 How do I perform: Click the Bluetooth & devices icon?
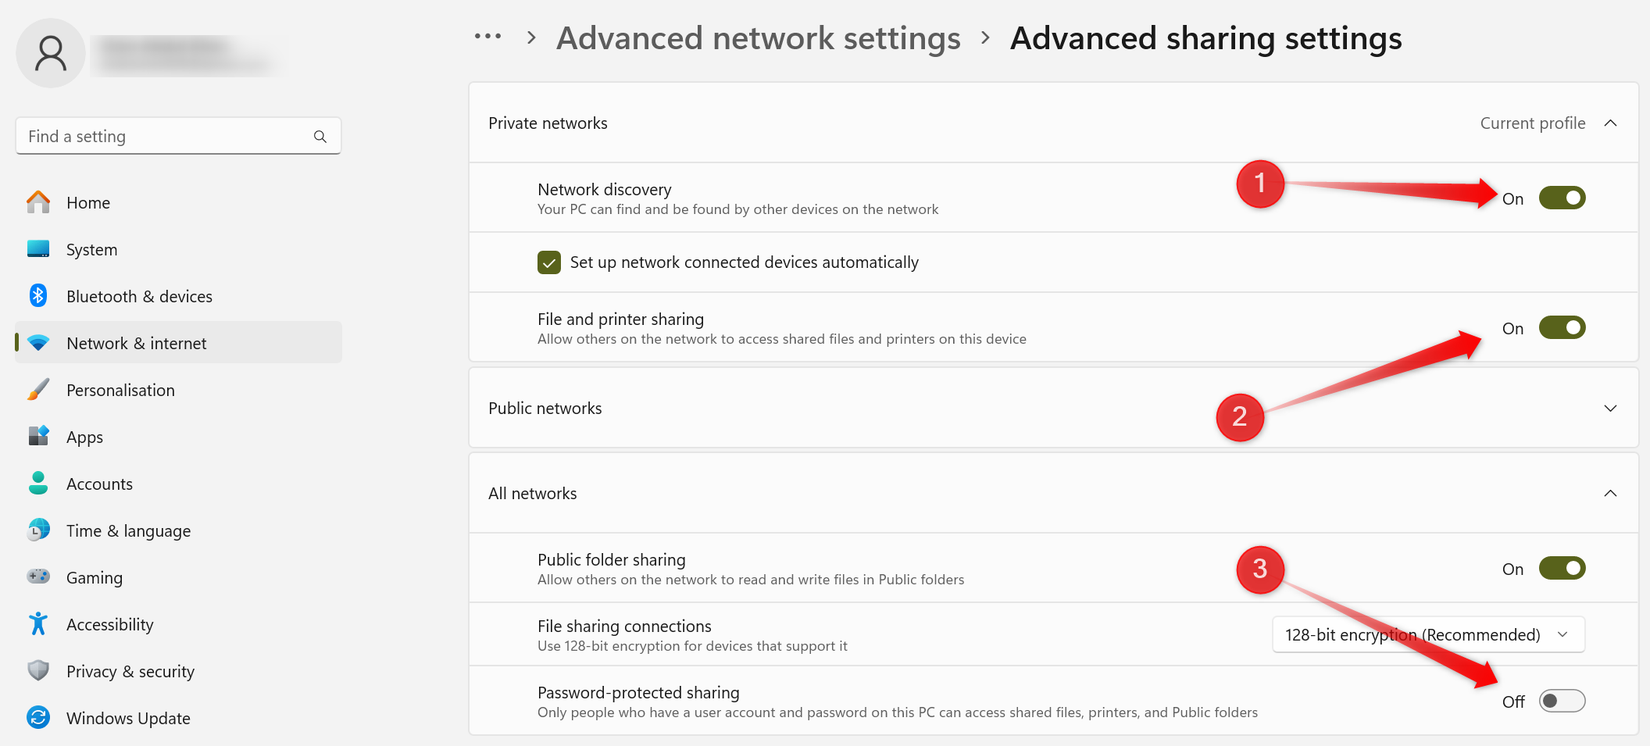point(38,296)
